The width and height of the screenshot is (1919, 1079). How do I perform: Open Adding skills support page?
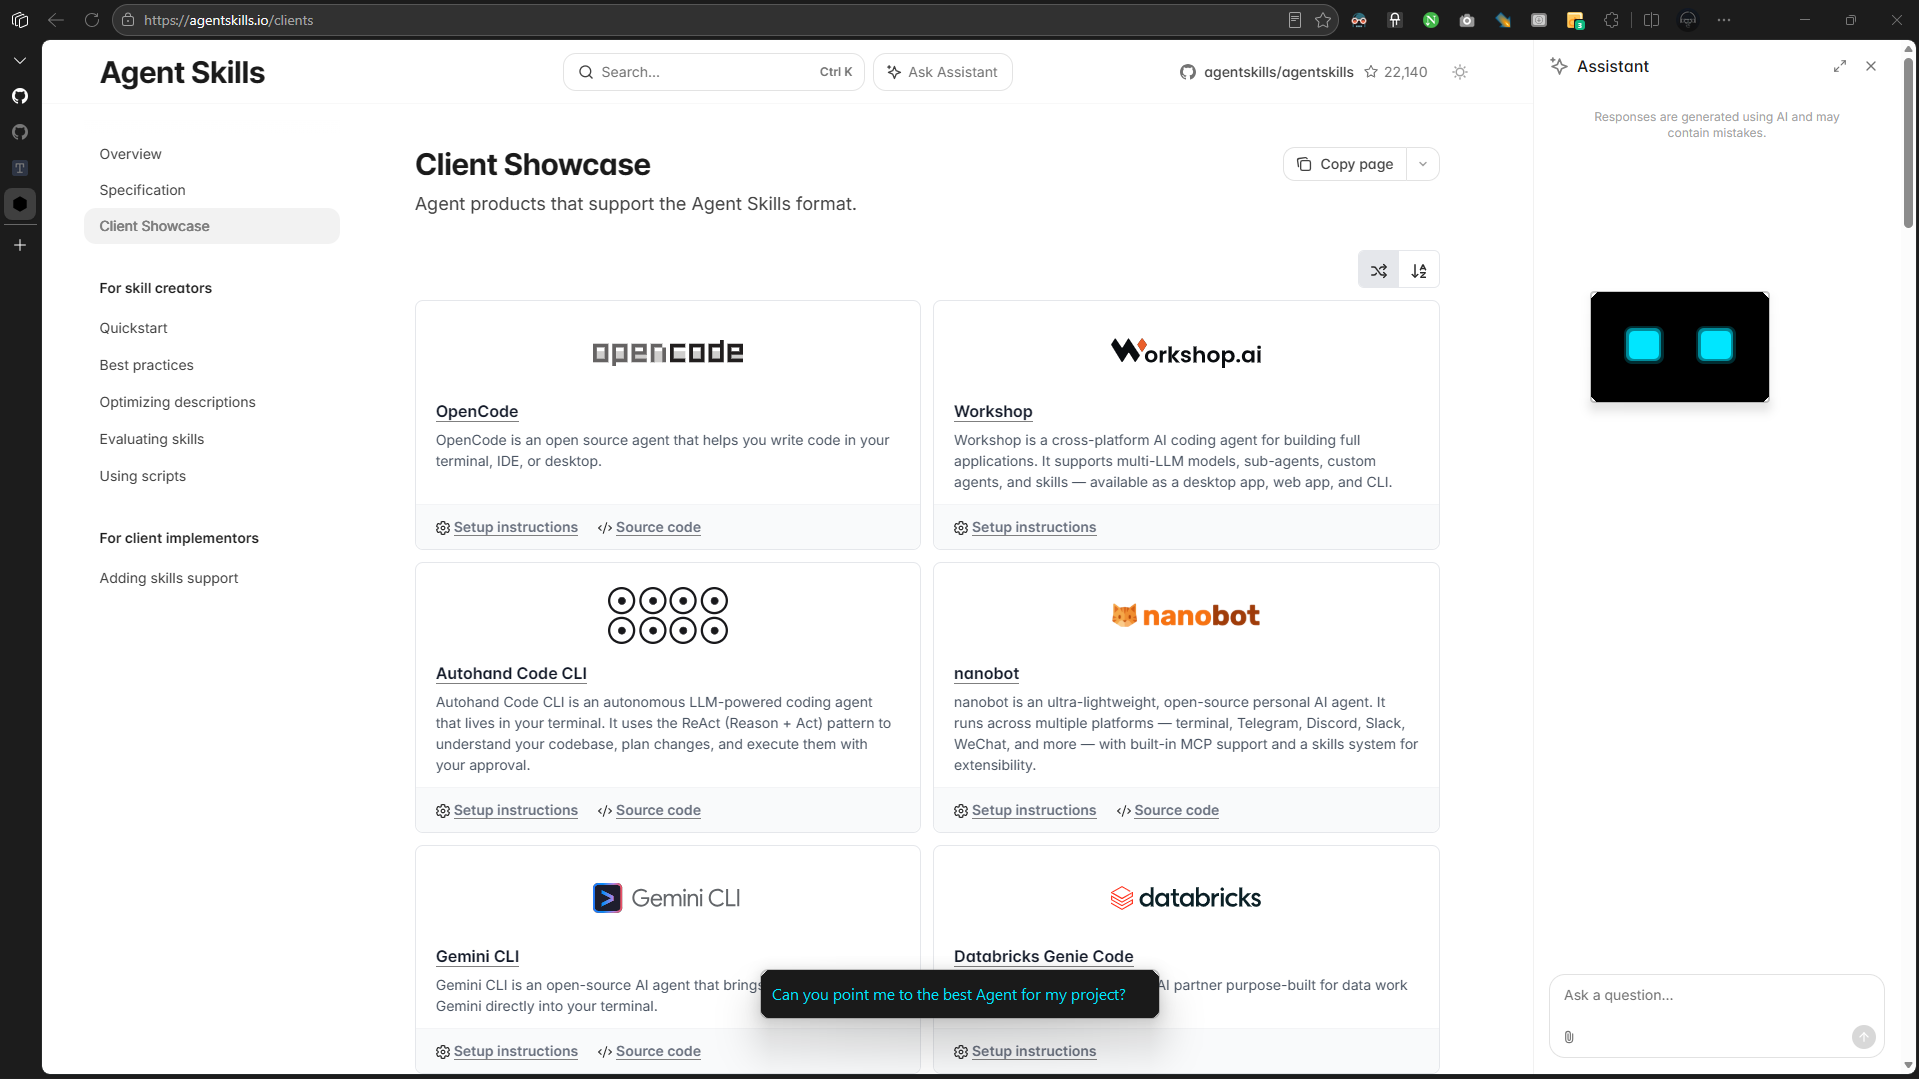tap(168, 578)
